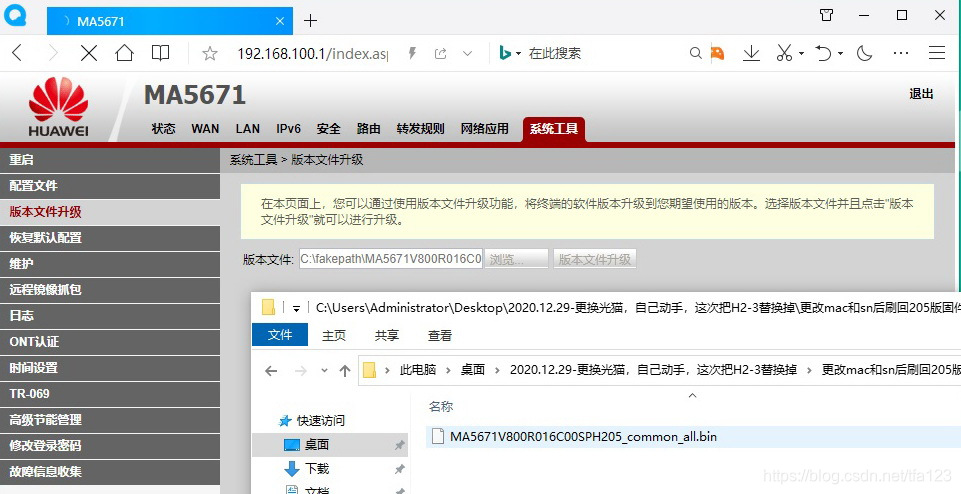The height and width of the screenshot is (494, 961).
Task: Open Explorer 文件 ribbon tab
Action: tap(280, 335)
